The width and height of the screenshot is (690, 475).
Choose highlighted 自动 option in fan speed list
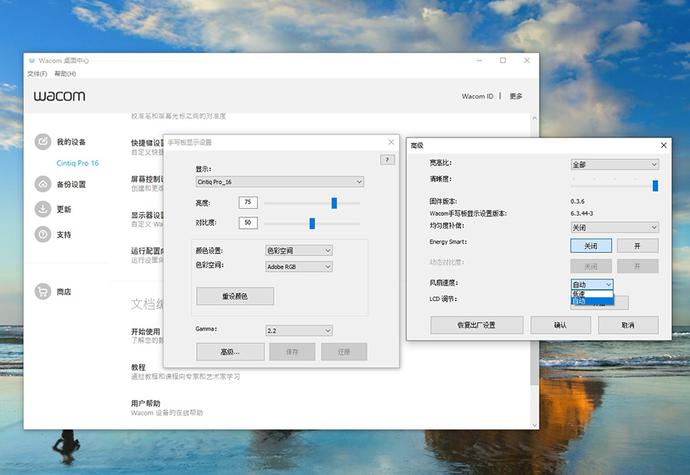(592, 301)
